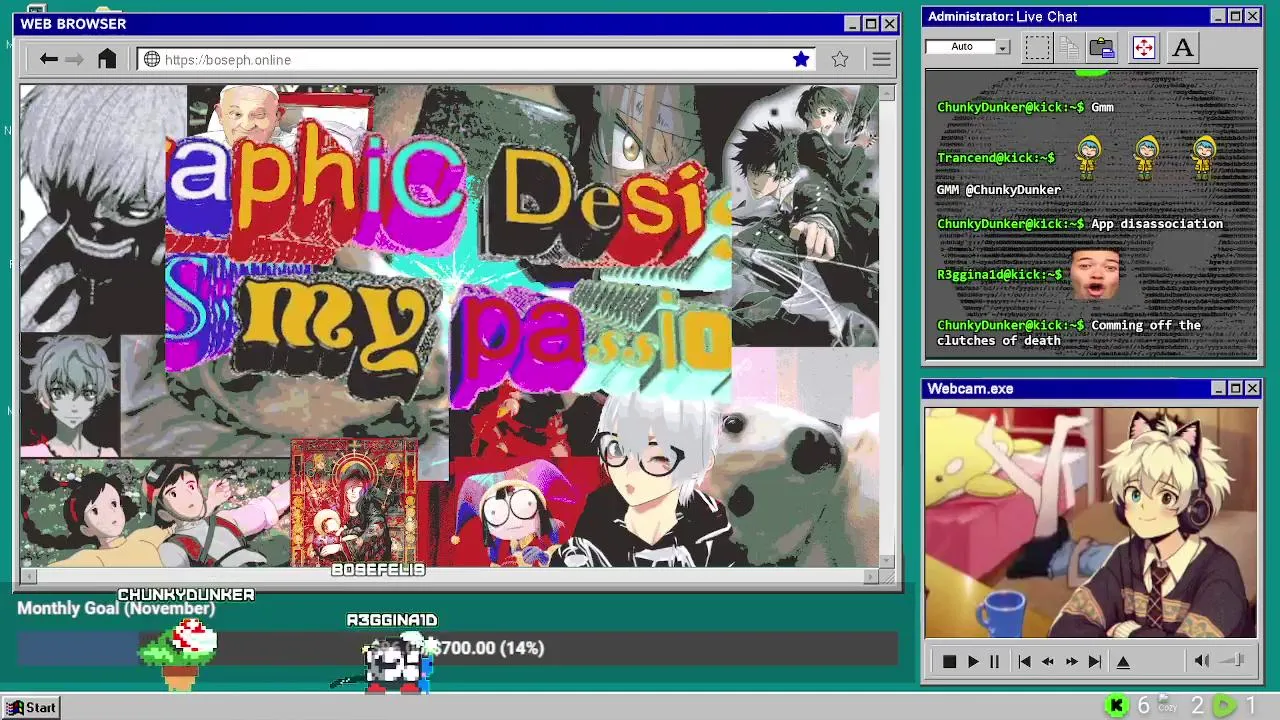Click the R3ggina1d face emote in chat
The height and width of the screenshot is (720, 1280).
tap(1095, 274)
